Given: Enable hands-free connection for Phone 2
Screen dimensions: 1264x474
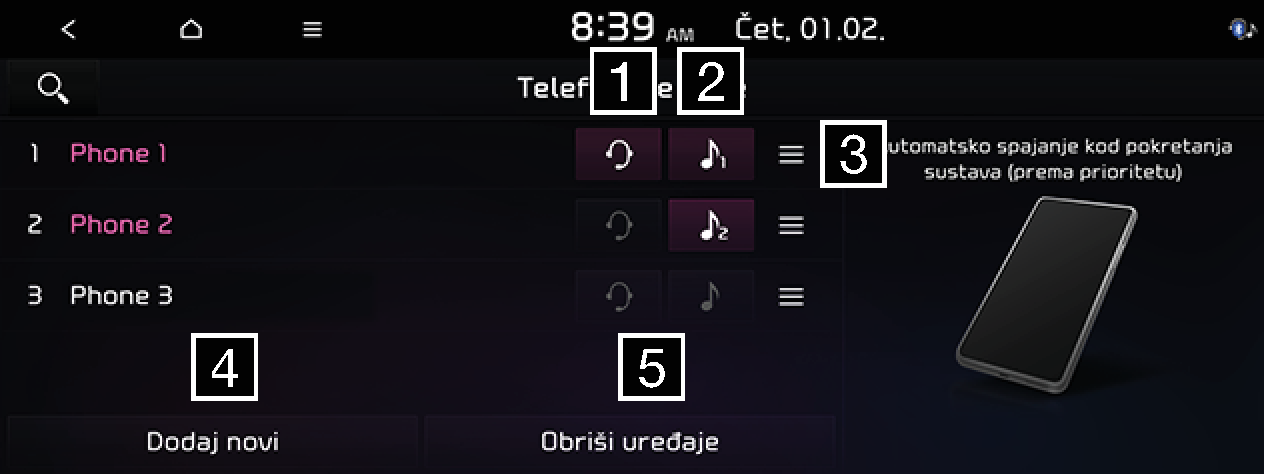Looking at the screenshot, I should click(618, 225).
